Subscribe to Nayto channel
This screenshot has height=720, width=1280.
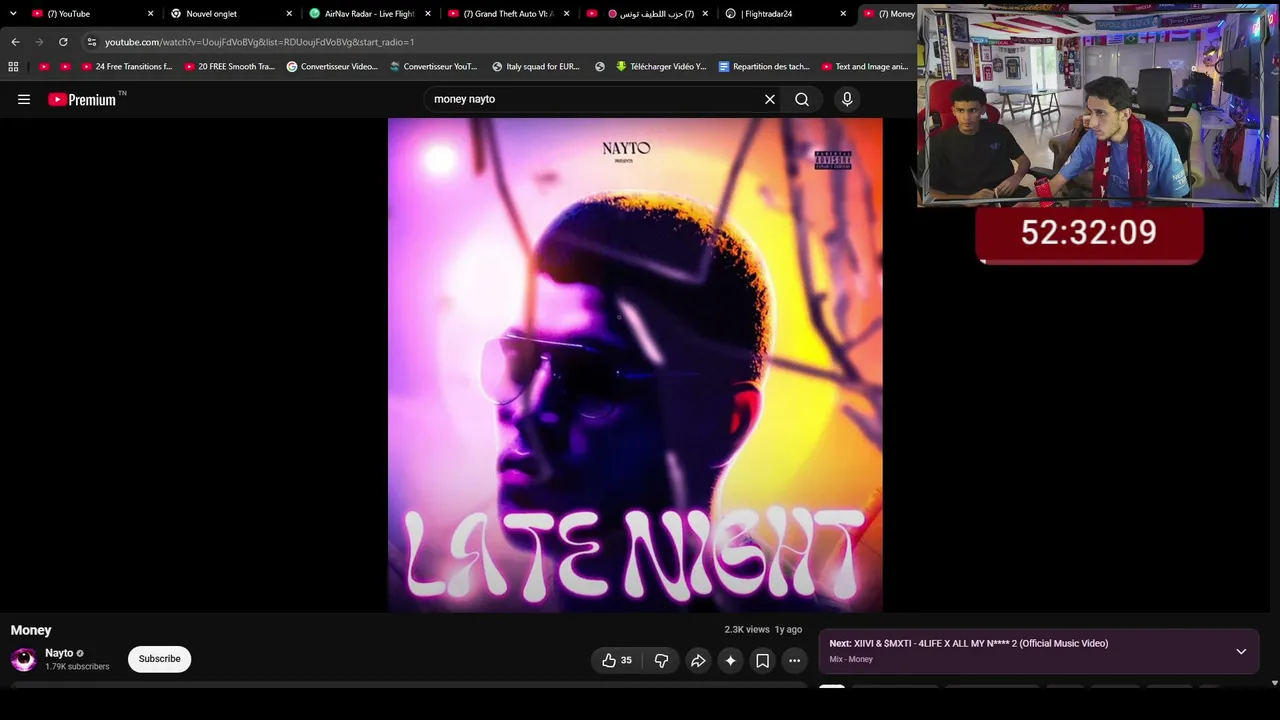coord(159,659)
